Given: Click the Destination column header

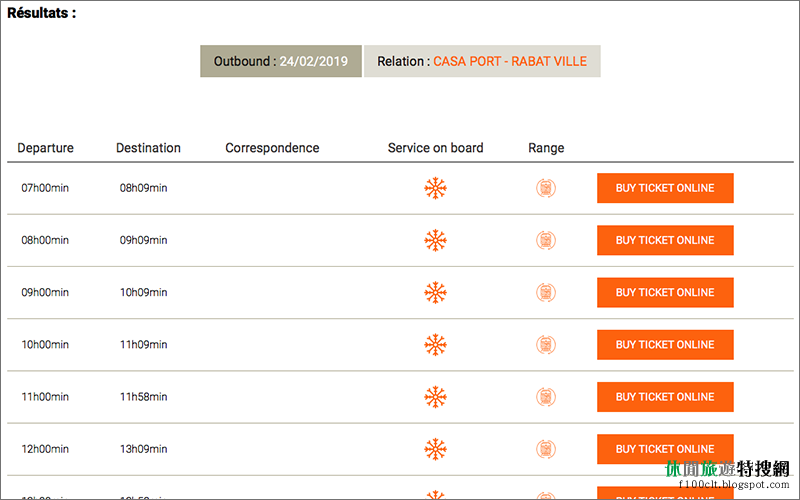Looking at the screenshot, I should 148,148.
